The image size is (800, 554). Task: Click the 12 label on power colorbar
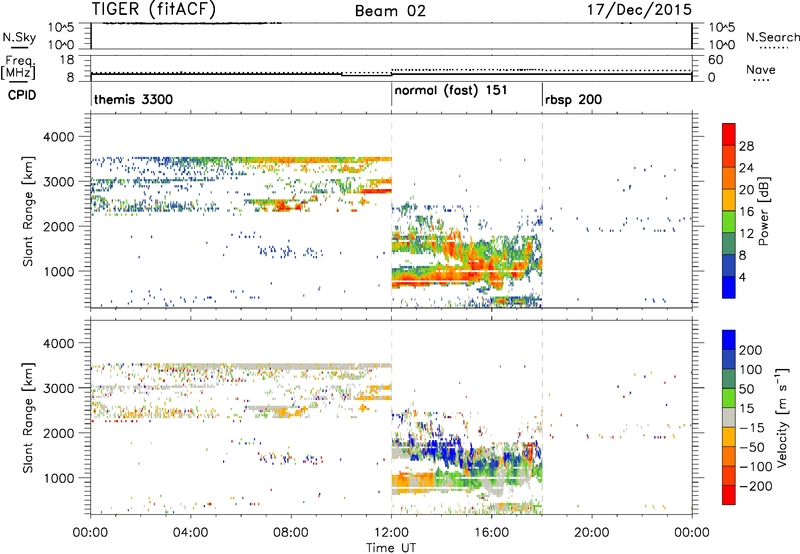(746, 234)
